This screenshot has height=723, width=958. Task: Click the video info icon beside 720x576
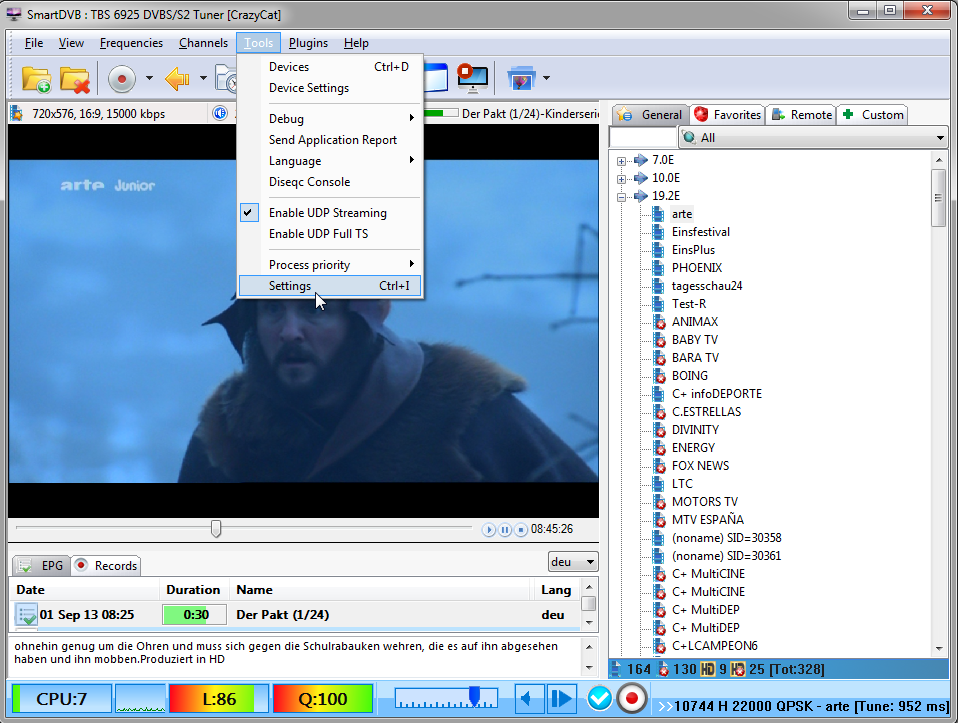coord(17,113)
